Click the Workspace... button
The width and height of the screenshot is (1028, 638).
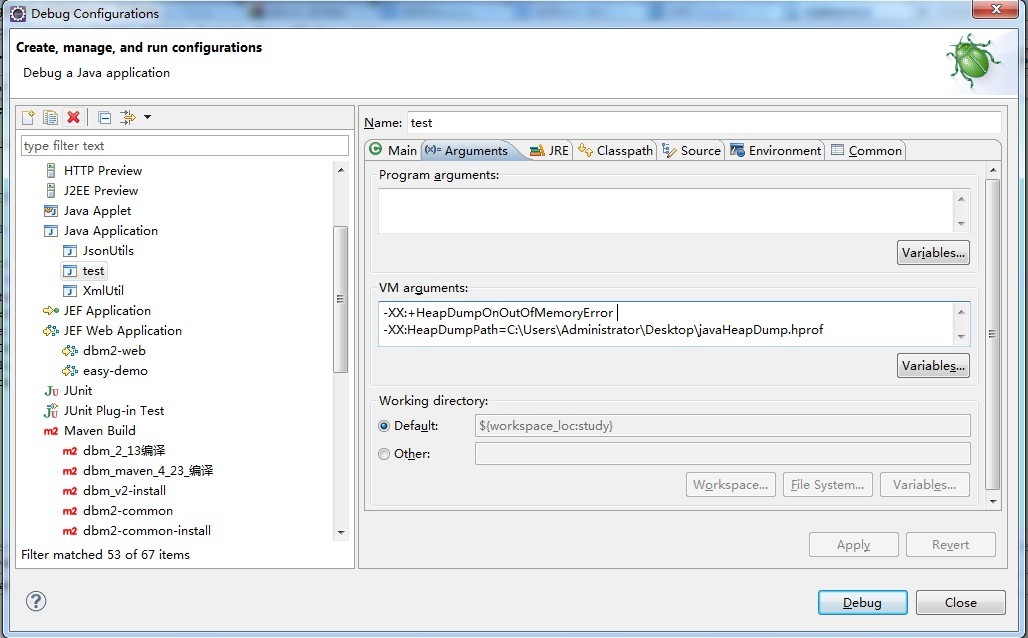pyautogui.click(x=730, y=485)
